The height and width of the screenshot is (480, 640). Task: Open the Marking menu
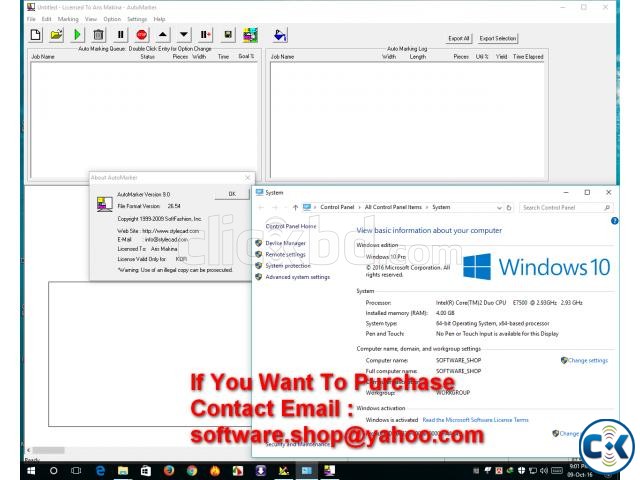point(68,19)
